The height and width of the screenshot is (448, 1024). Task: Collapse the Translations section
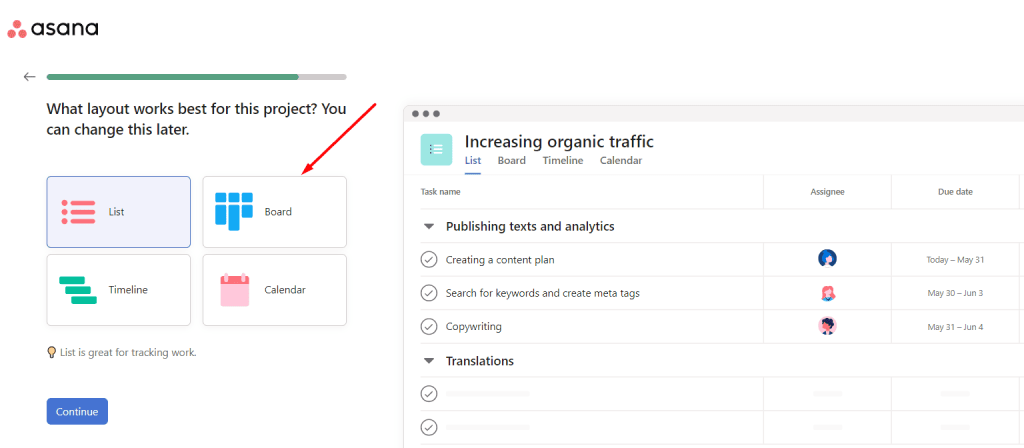429,361
